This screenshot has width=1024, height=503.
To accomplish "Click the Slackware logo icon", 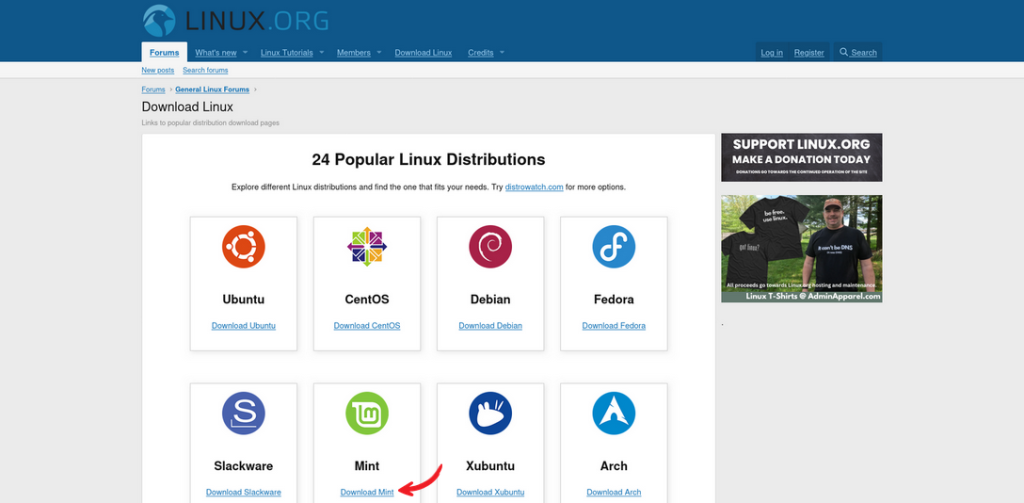I will (243, 413).
